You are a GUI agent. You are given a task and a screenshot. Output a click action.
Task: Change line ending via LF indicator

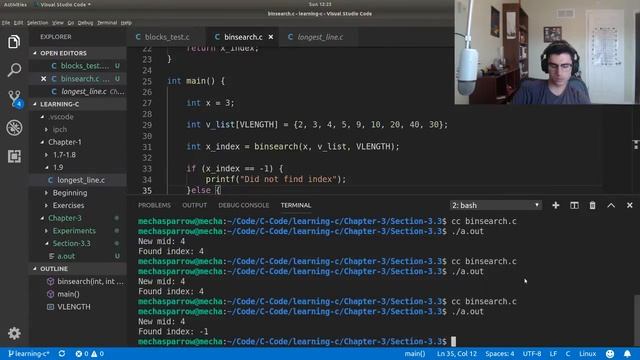pos(553,353)
